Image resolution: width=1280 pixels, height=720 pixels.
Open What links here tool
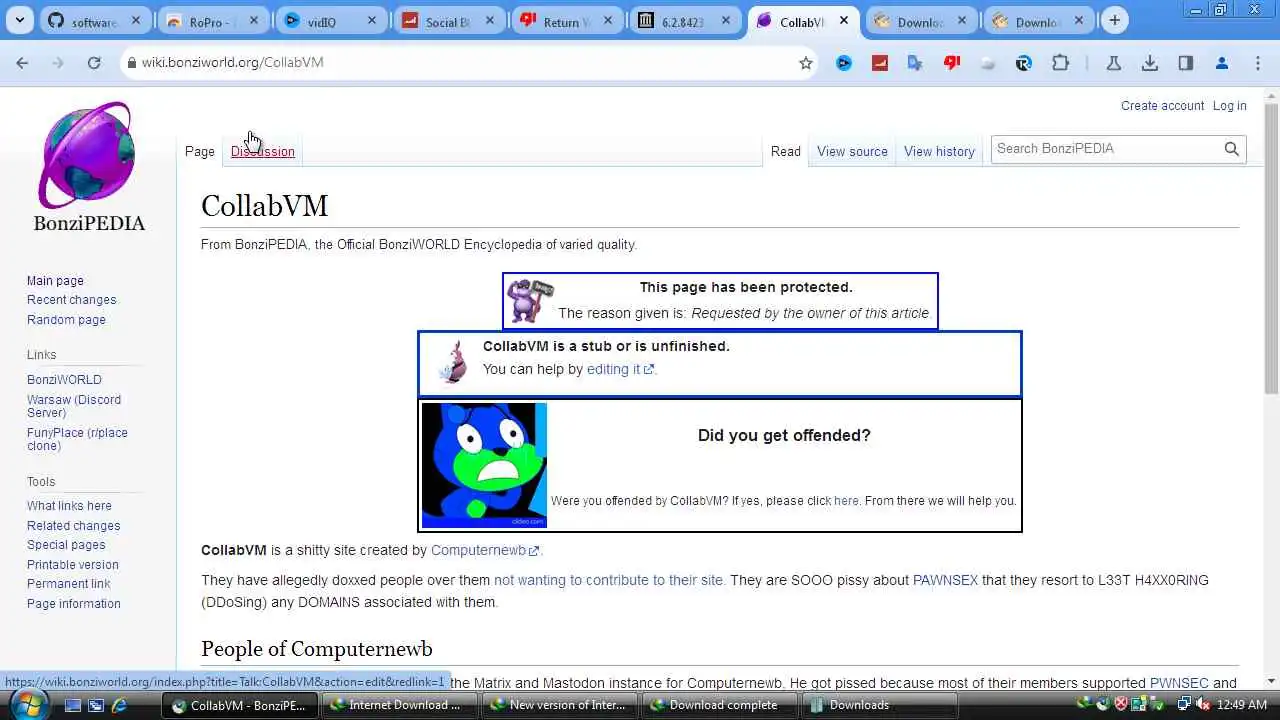[69, 506]
